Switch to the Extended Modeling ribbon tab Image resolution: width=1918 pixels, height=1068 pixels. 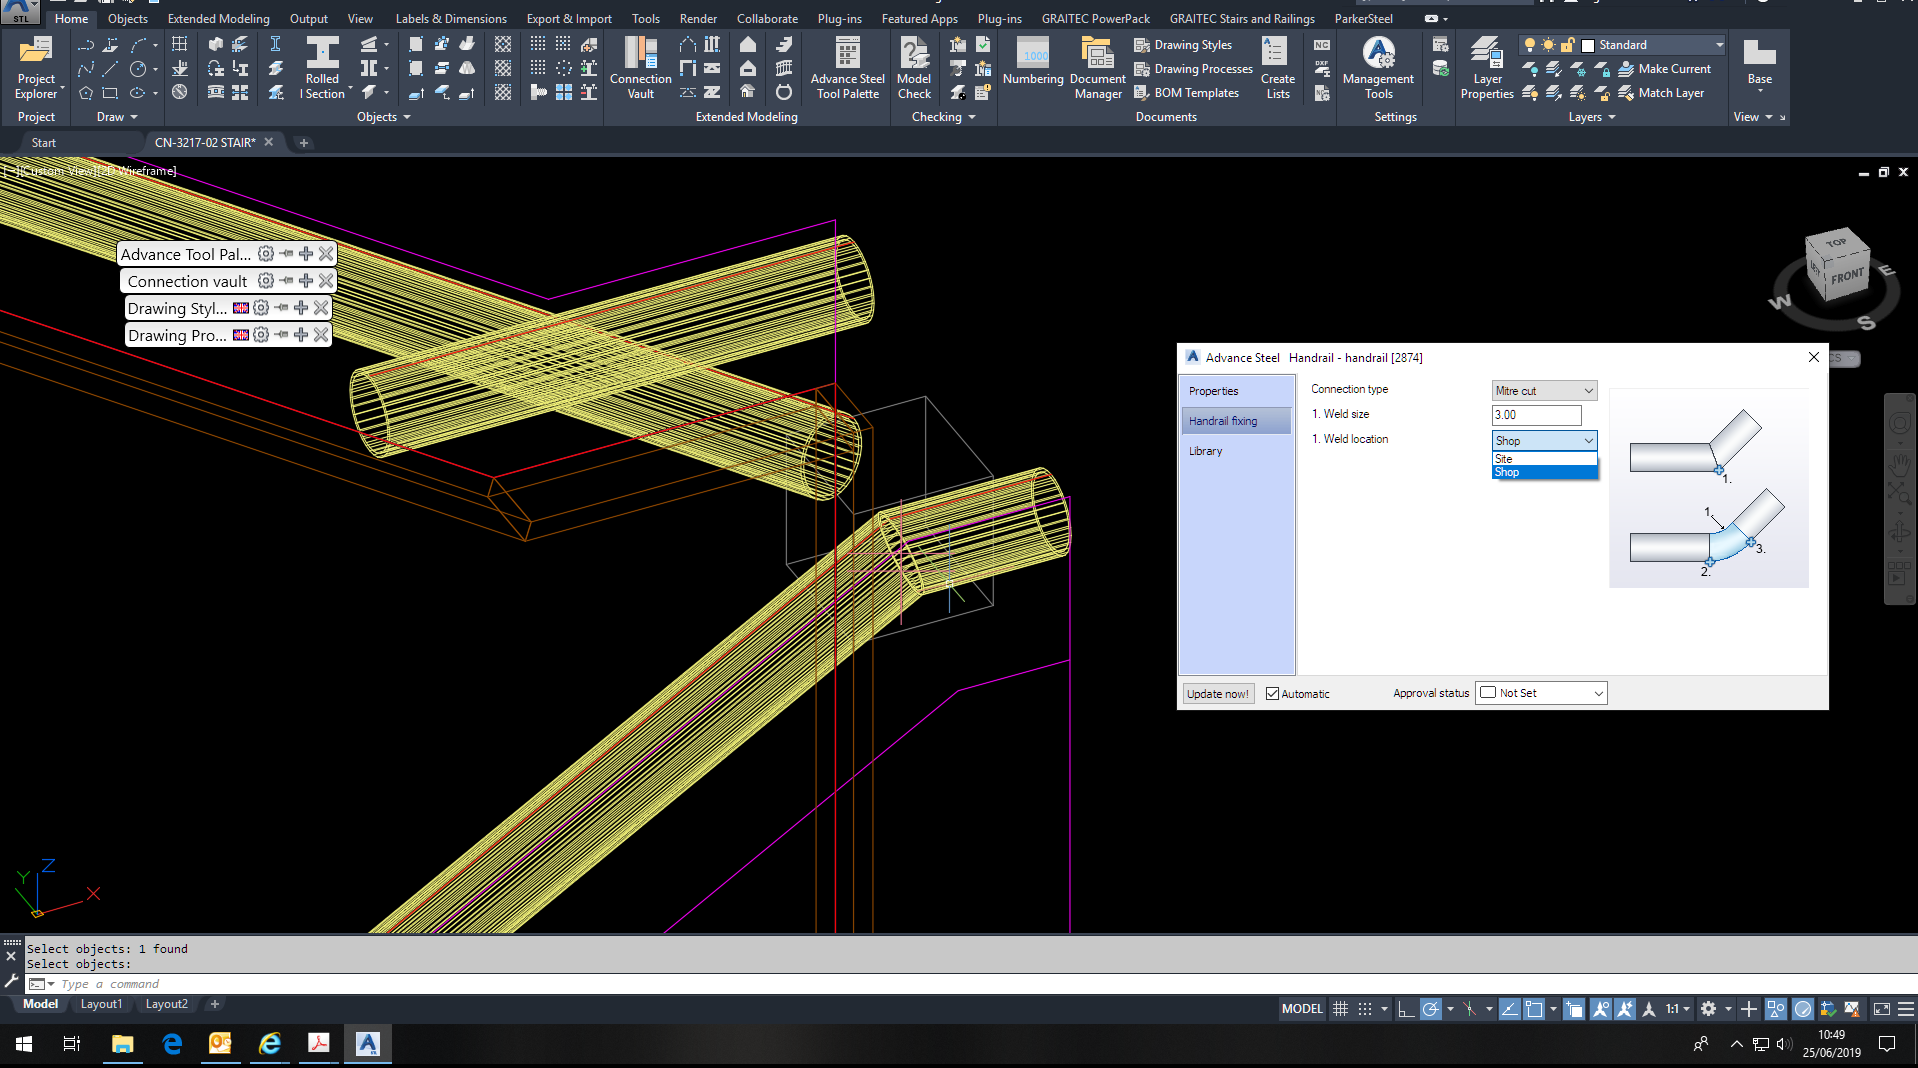(218, 18)
